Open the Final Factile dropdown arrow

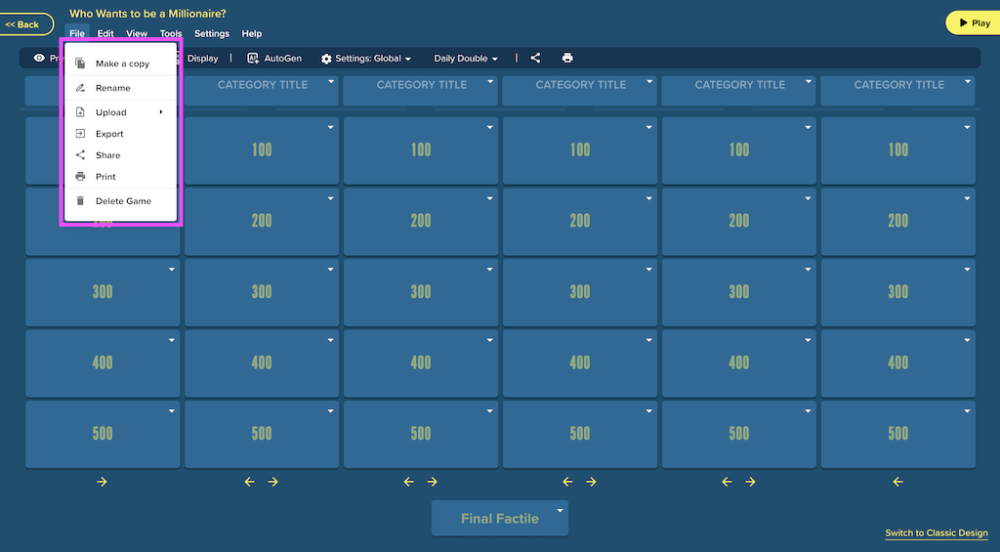560,510
